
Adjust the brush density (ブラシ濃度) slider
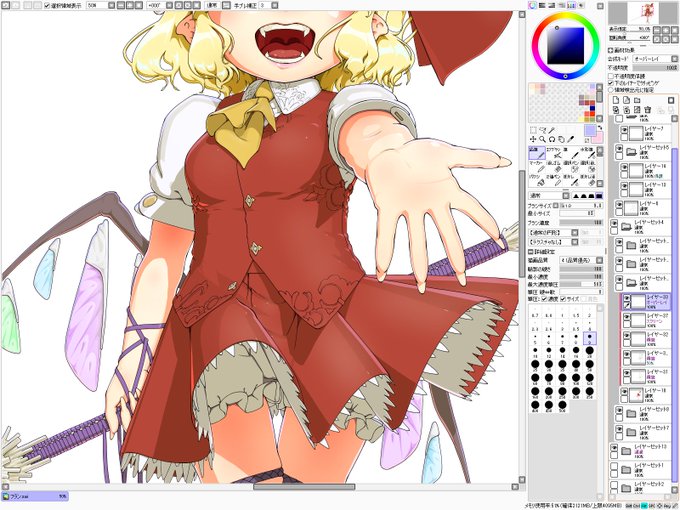click(581, 222)
